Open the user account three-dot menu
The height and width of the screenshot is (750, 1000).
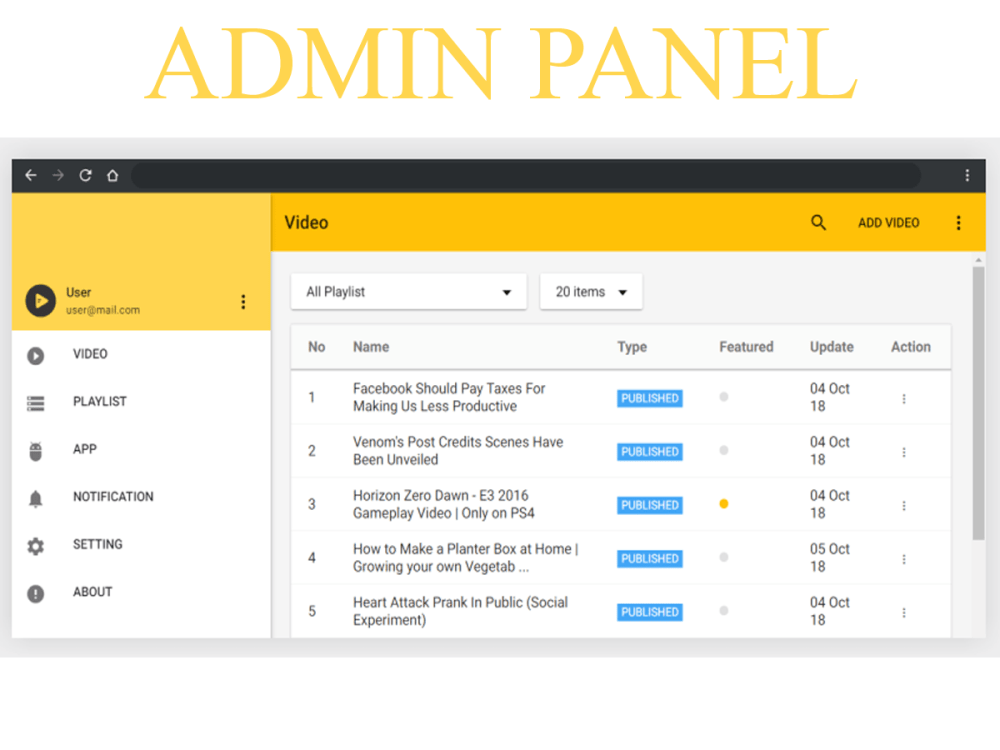(243, 302)
